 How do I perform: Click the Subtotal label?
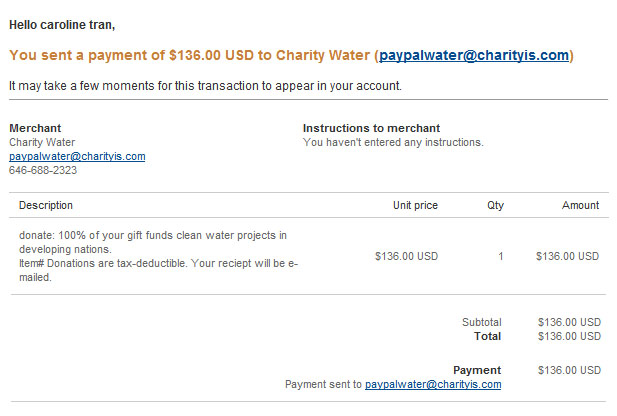482,322
